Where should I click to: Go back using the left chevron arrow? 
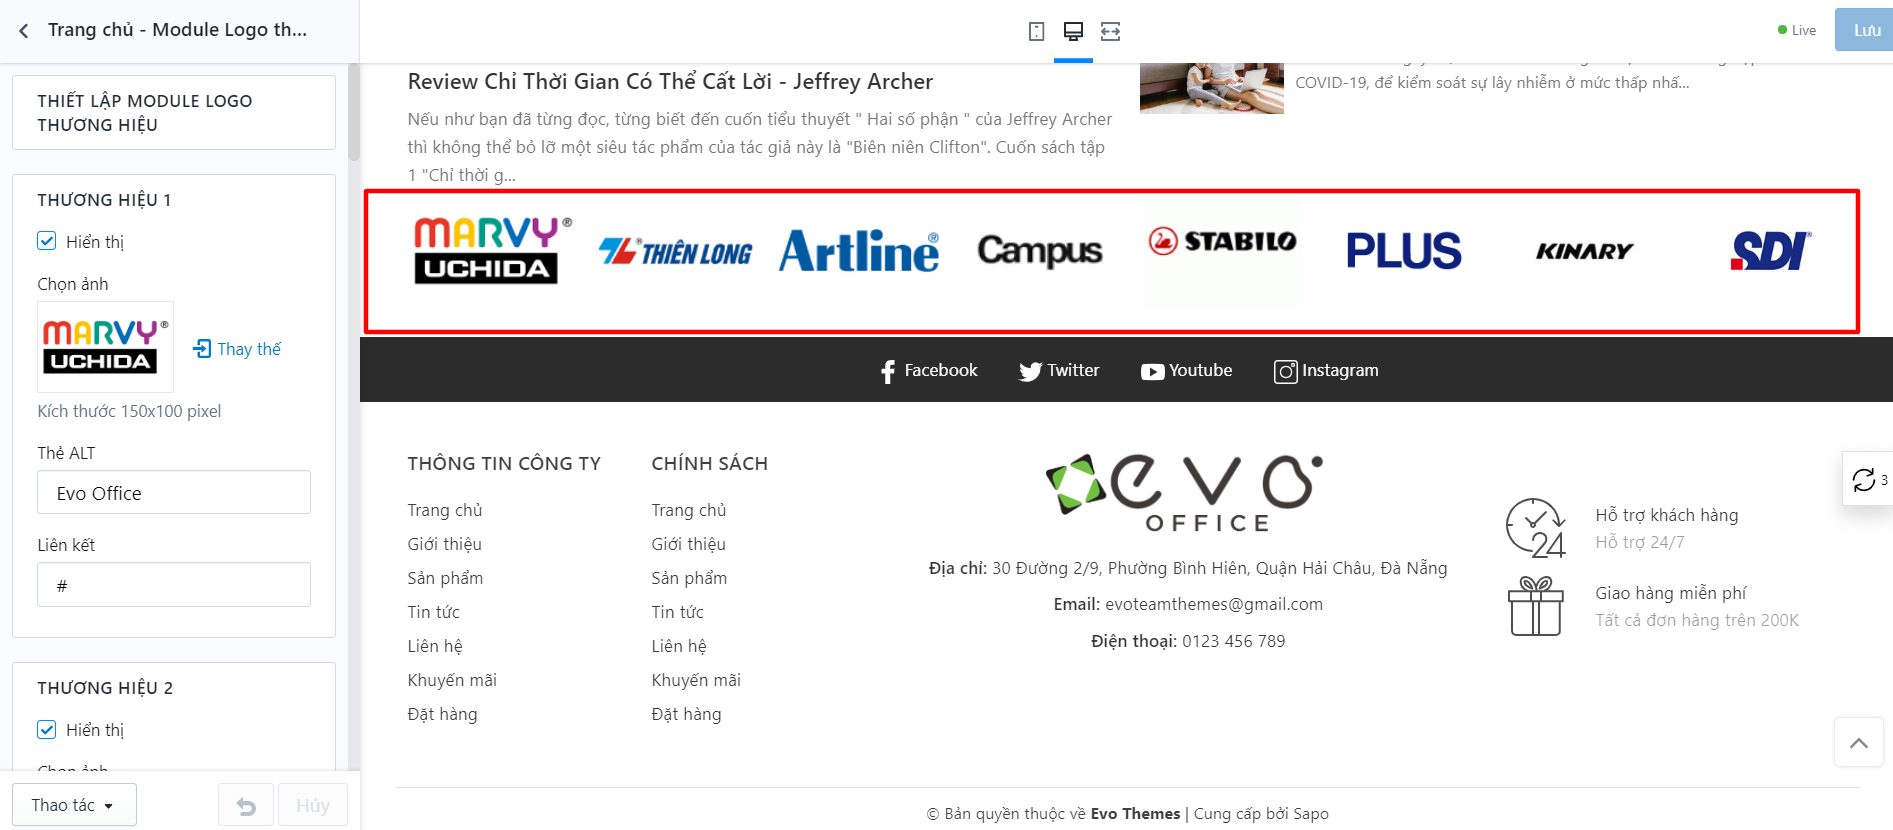[24, 31]
